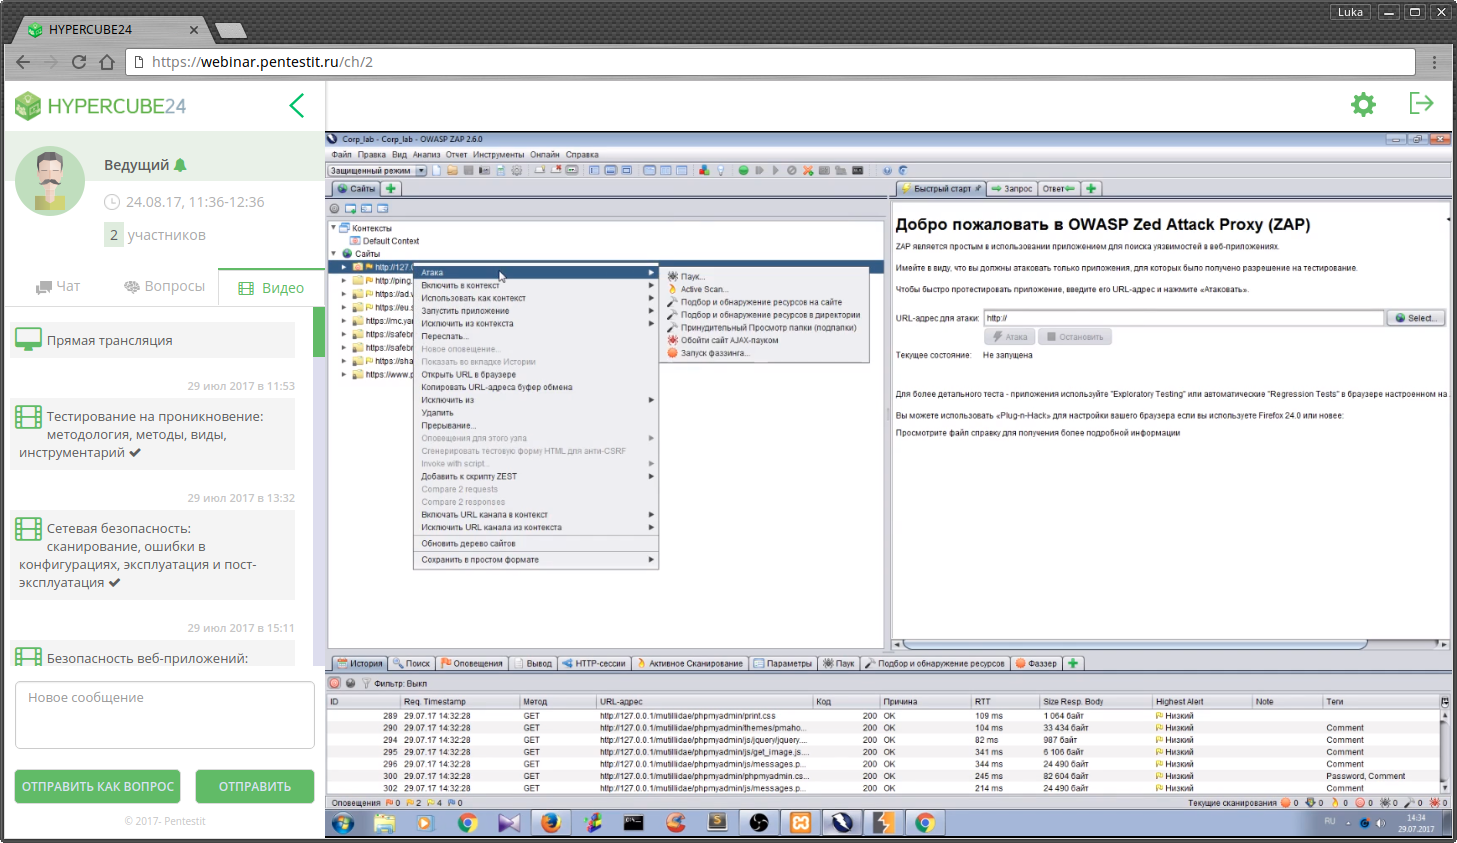Switch to the Оповещения tab

coord(472,663)
